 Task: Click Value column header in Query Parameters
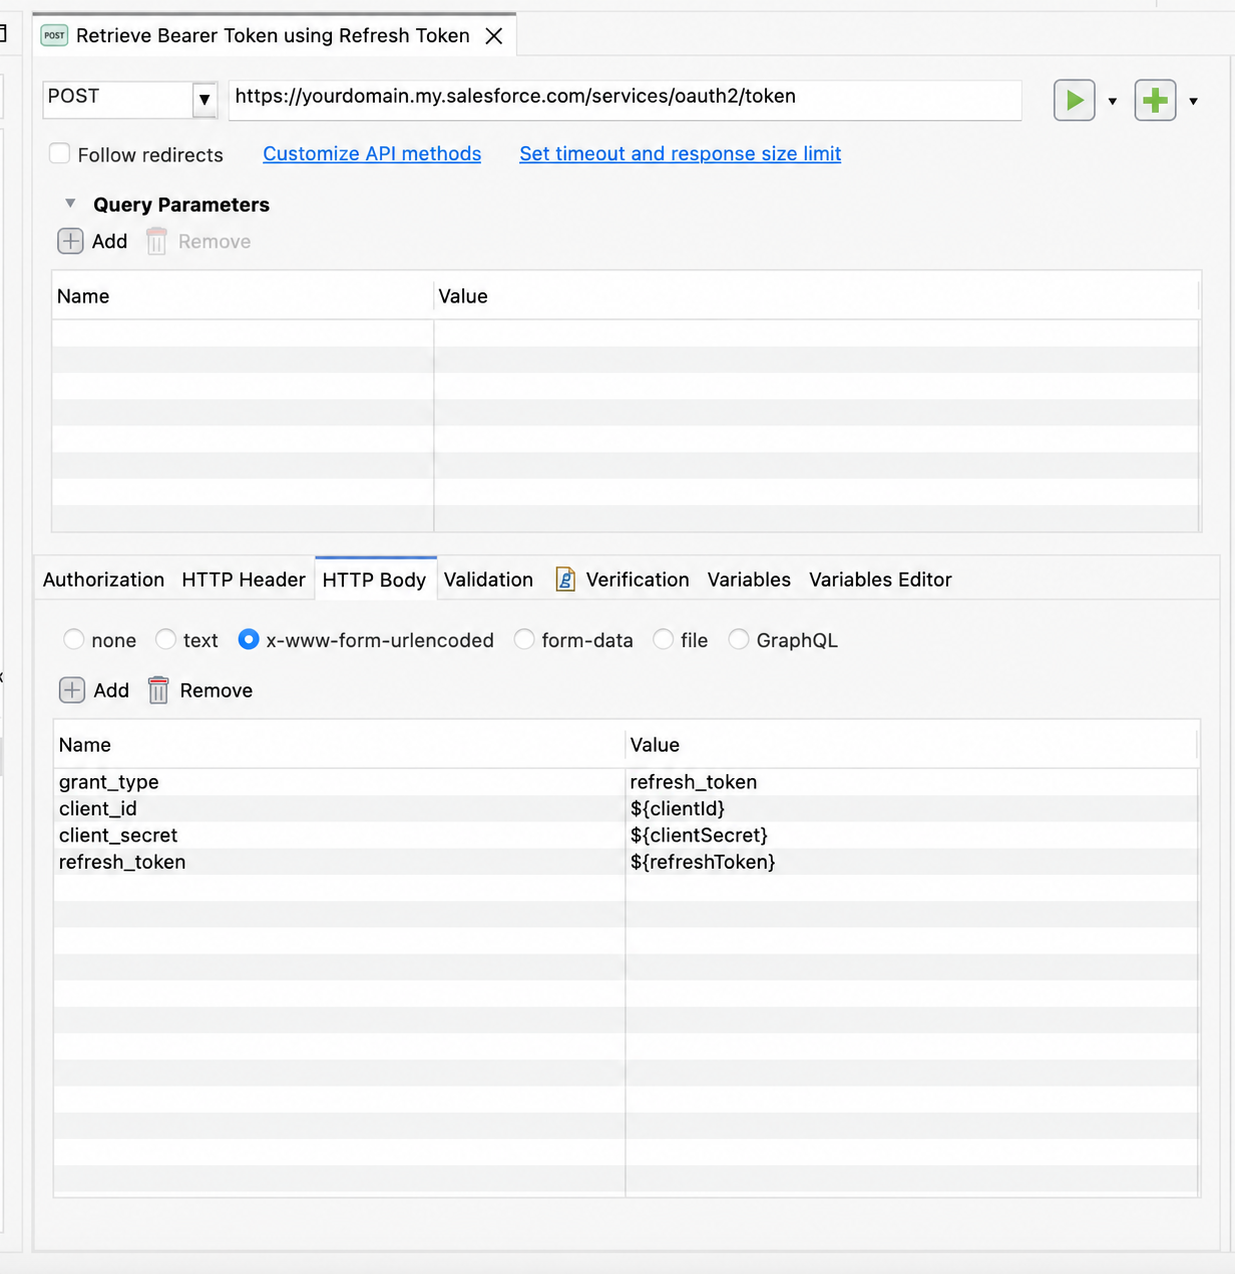coord(816,296)
